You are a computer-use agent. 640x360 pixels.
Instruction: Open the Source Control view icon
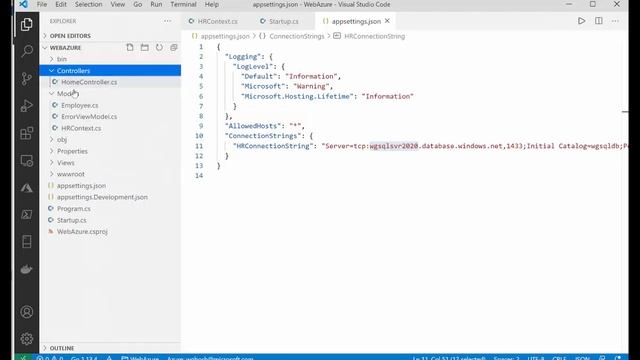pos(27,78)
